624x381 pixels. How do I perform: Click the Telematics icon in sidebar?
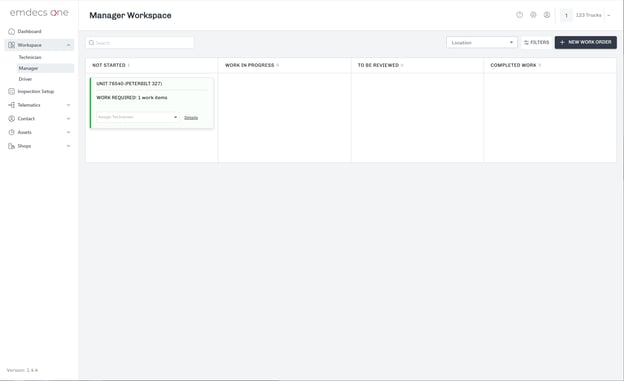tap(12, 105)
